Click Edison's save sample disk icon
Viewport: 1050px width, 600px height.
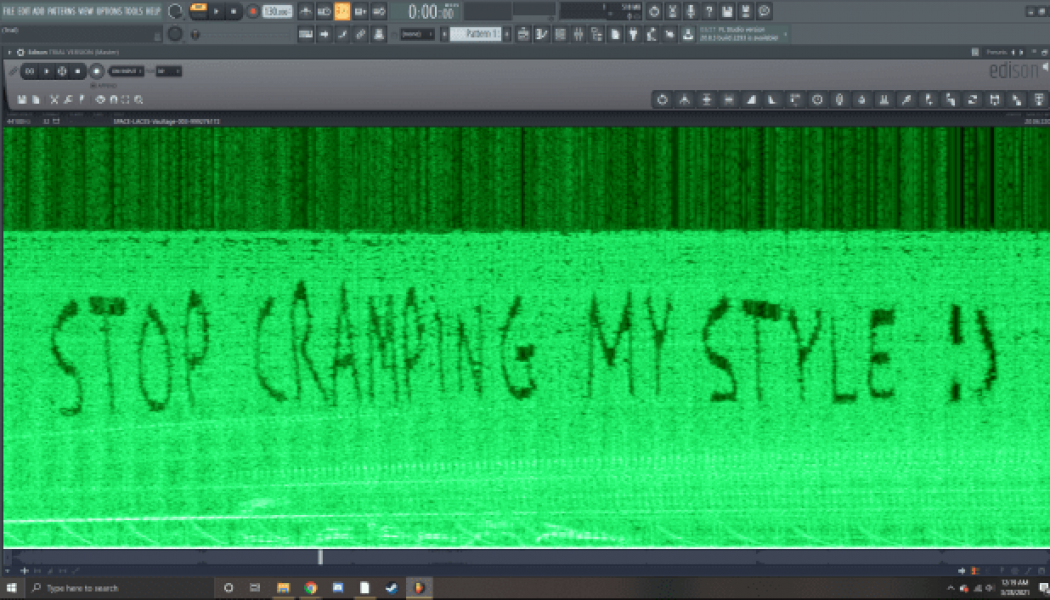[22, 99]
